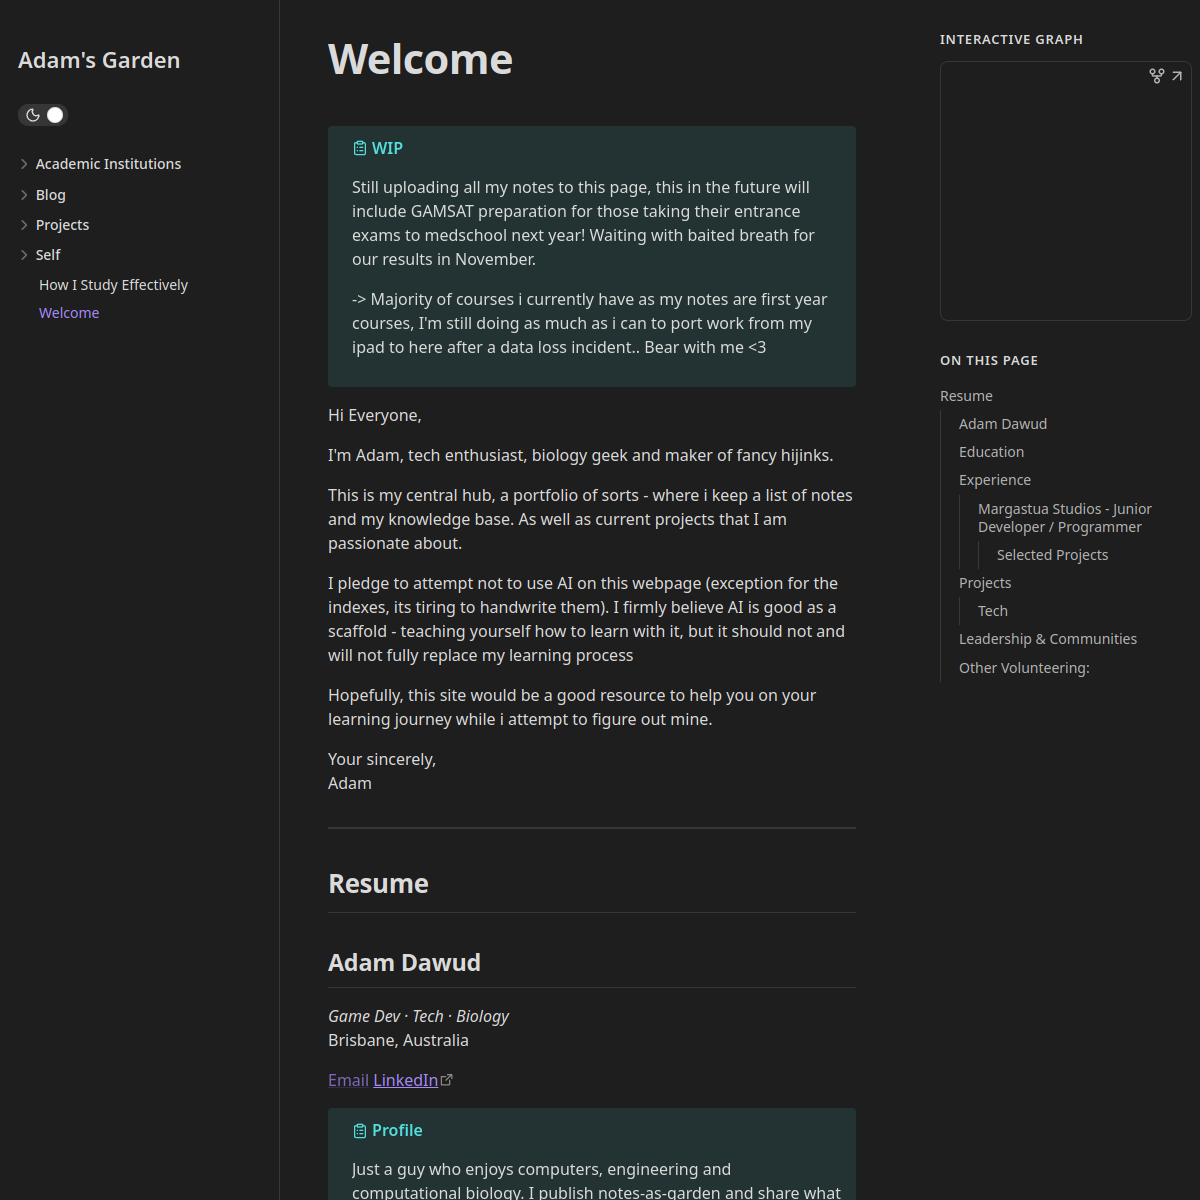Click the clipboard icon in the WIP callout
This screenshot has height=1200, width=1200.
click(x=359, y=147)
